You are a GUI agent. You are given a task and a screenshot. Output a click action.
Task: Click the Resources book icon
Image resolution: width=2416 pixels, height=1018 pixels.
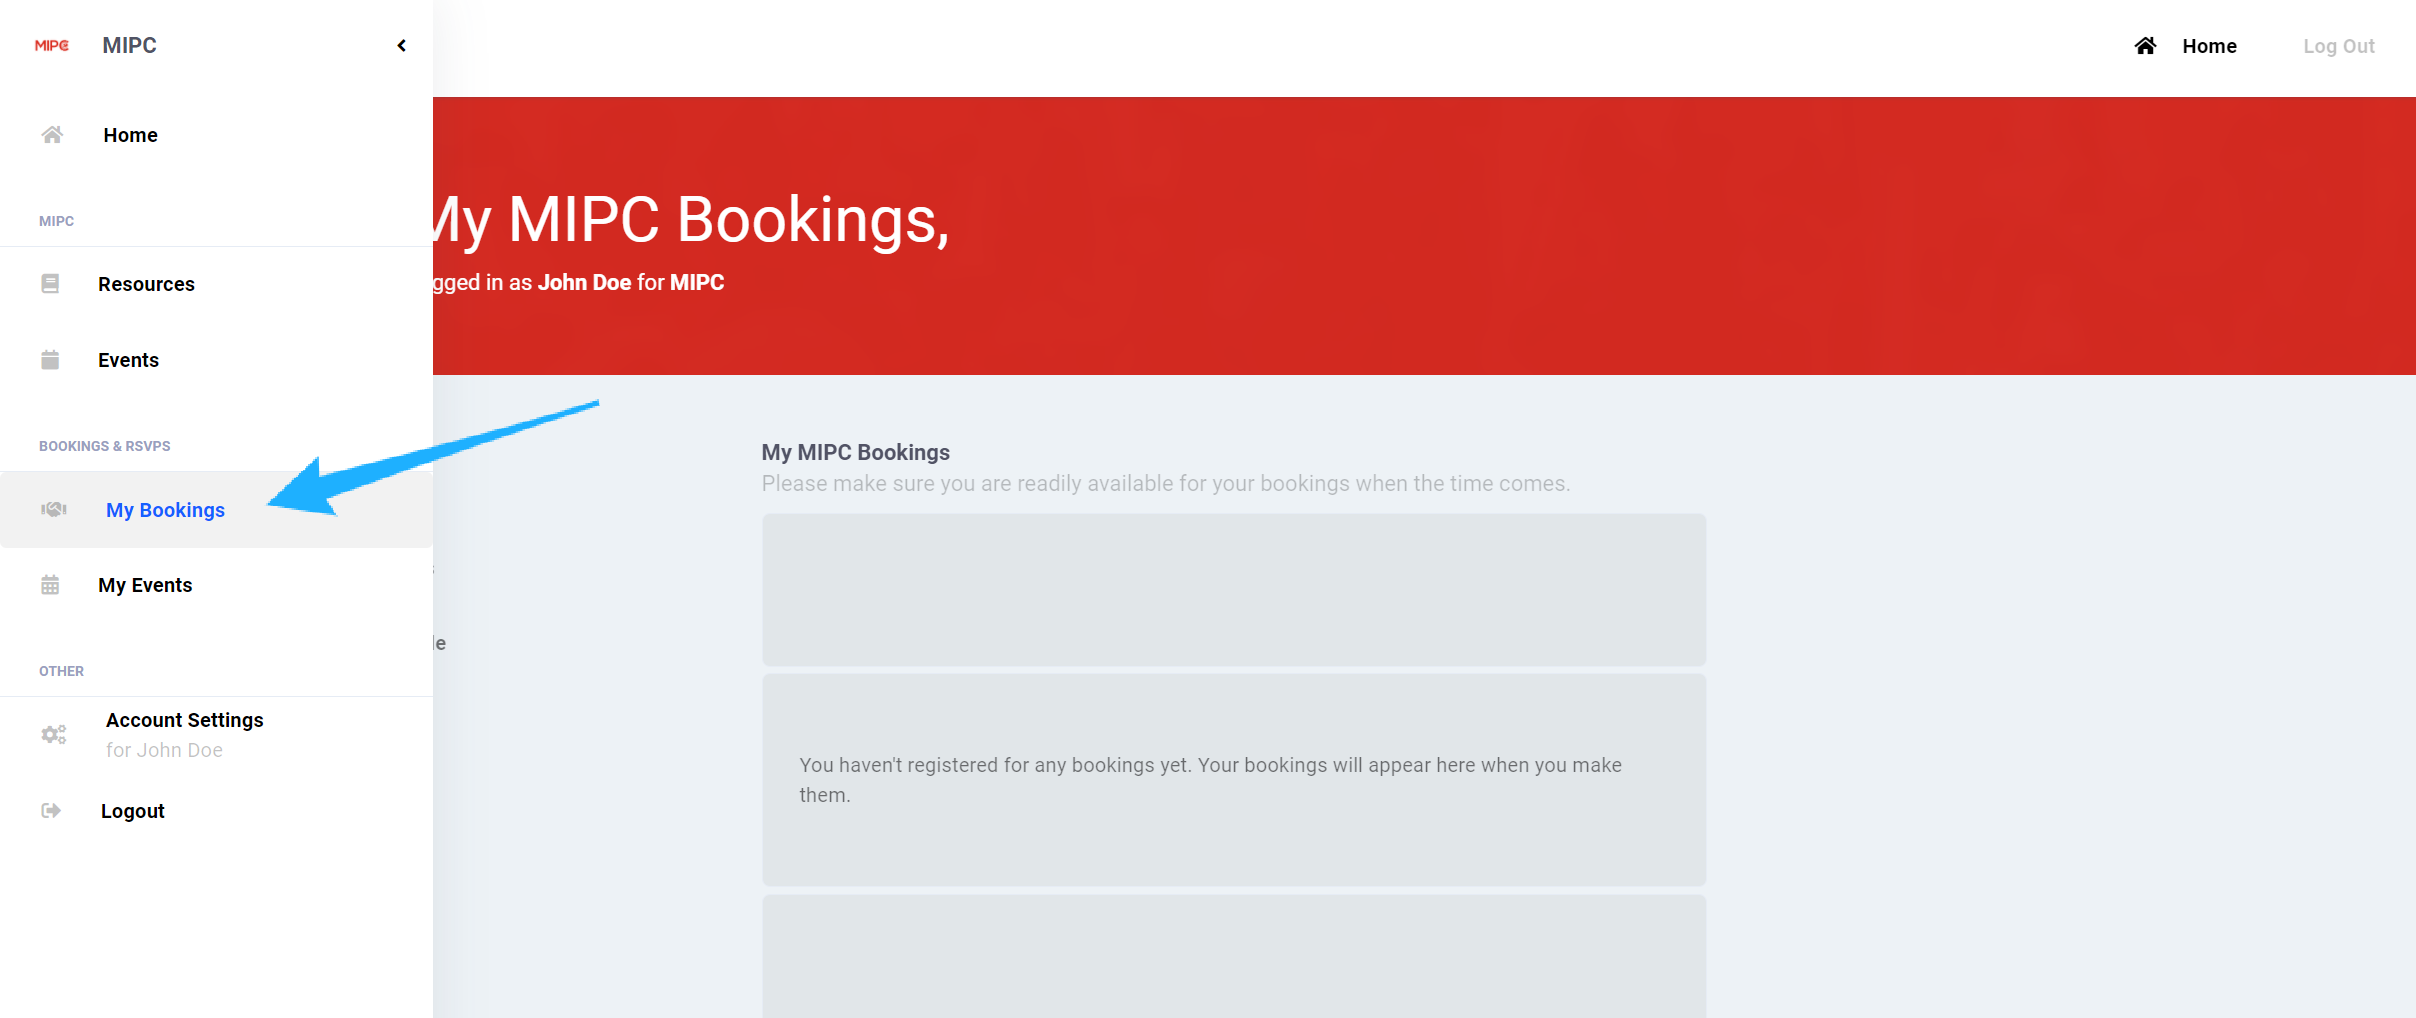(50, 284)
